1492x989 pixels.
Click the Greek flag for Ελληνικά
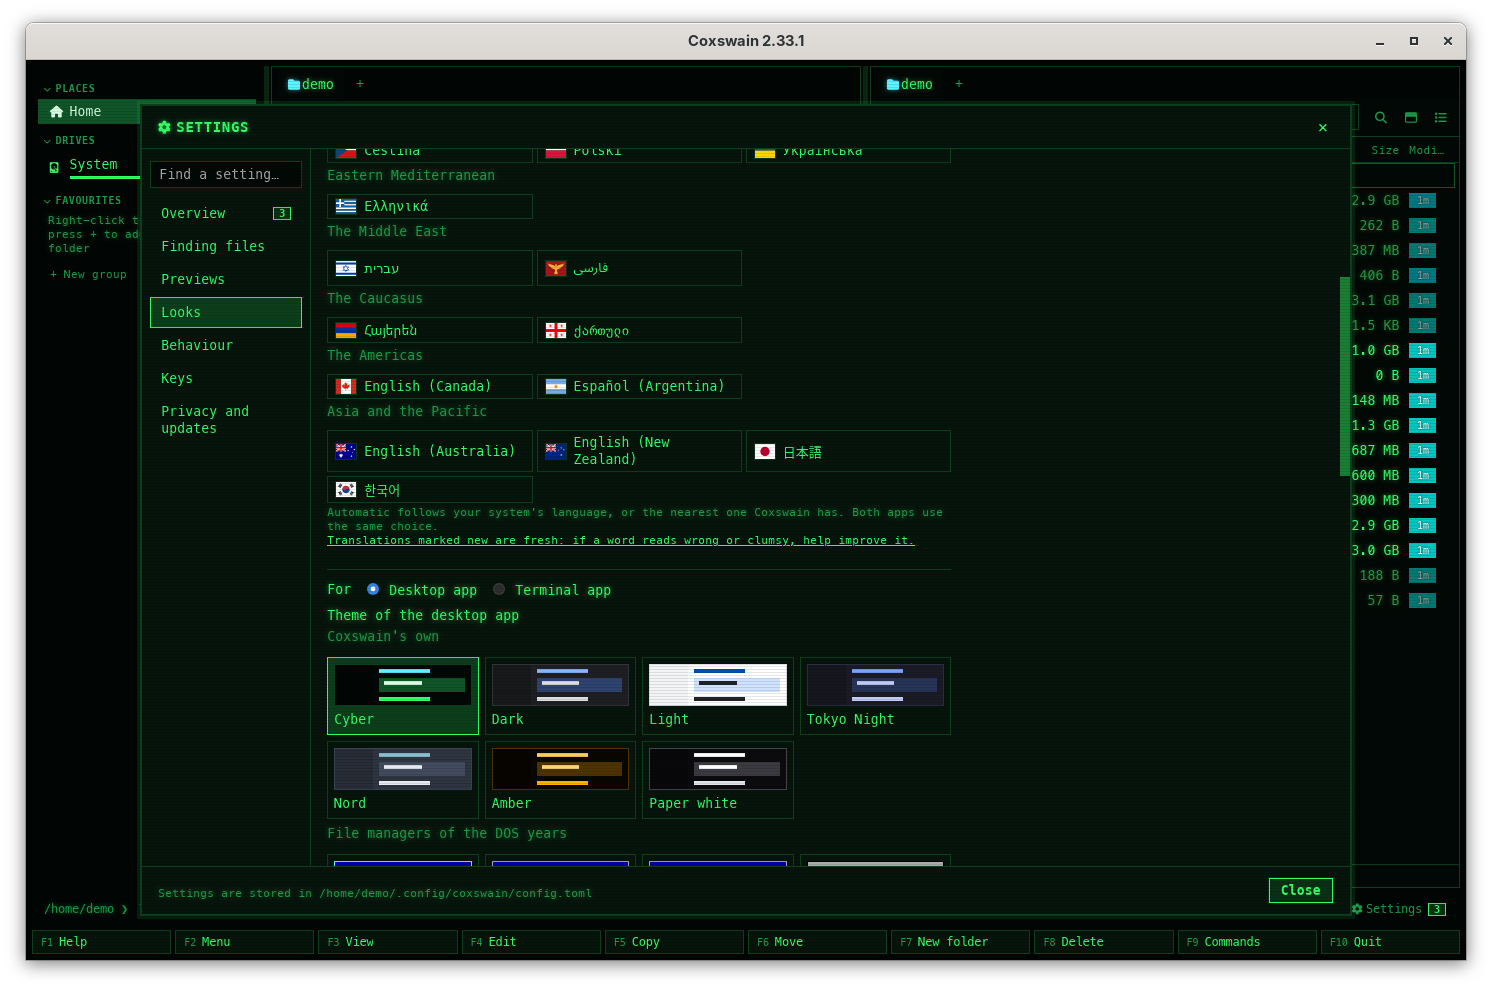(x=346, y=206)
